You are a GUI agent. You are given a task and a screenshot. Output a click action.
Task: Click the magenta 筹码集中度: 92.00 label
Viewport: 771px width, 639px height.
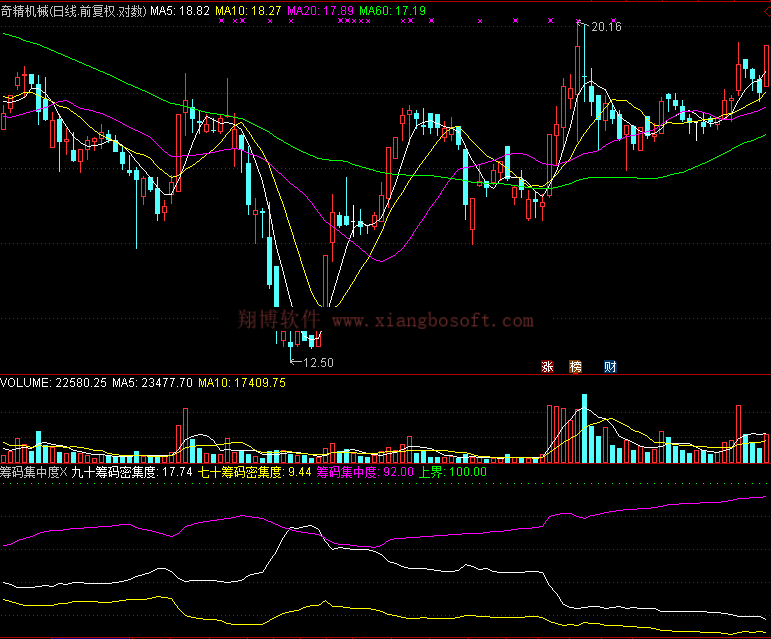[365, 471]
